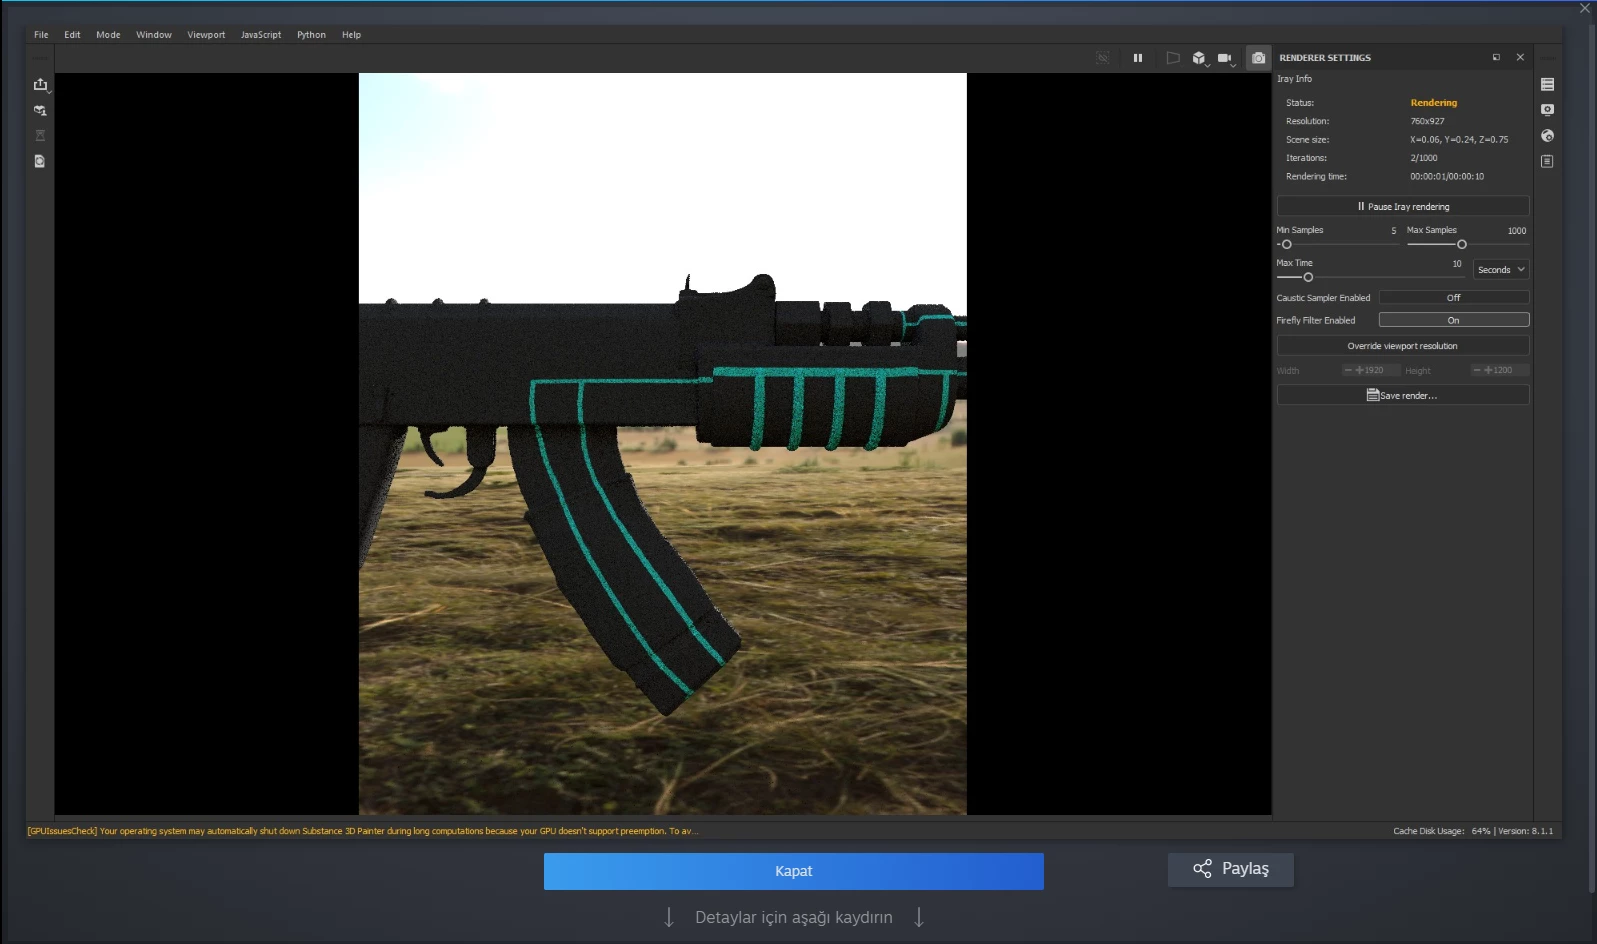Click the 760x927 resolution value

[x=1427, y=121]
